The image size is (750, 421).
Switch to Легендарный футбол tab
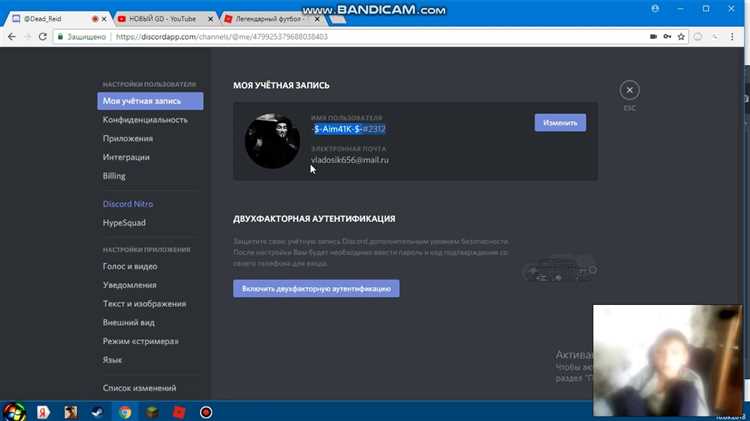[269, 19]
